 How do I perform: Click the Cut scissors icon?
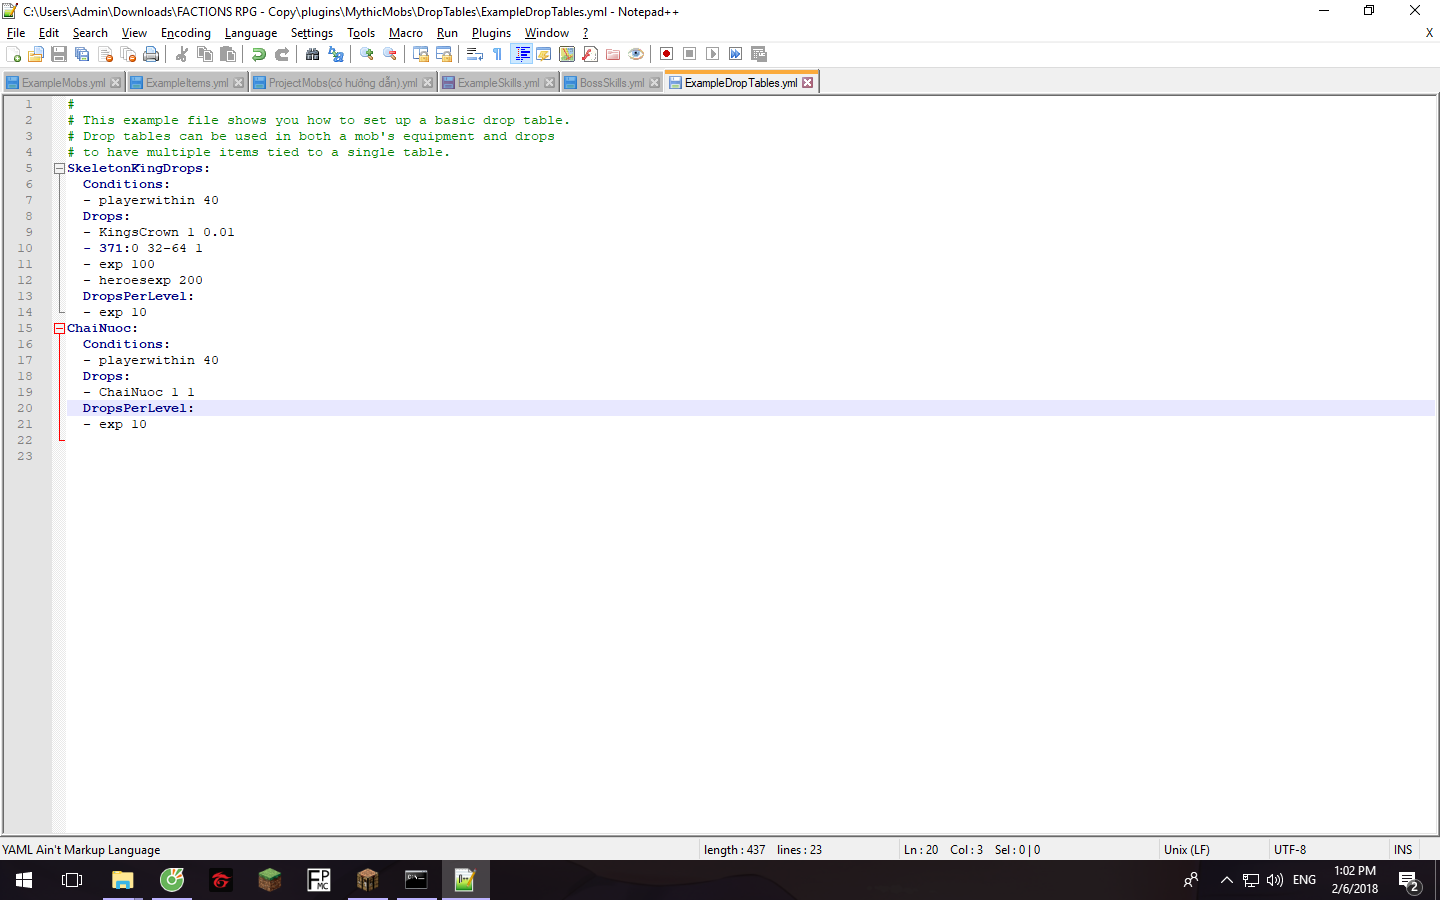182,54
